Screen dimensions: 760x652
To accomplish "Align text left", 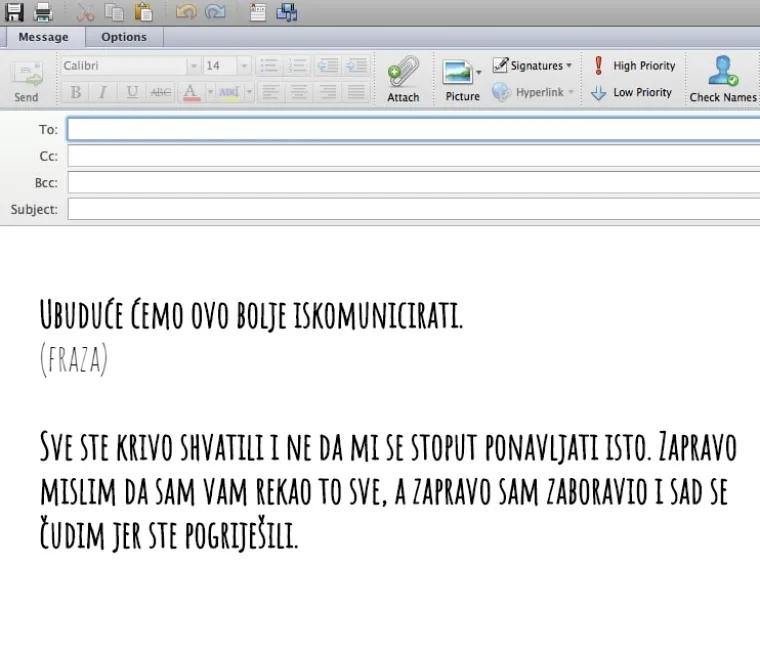I will click(270, 92).
